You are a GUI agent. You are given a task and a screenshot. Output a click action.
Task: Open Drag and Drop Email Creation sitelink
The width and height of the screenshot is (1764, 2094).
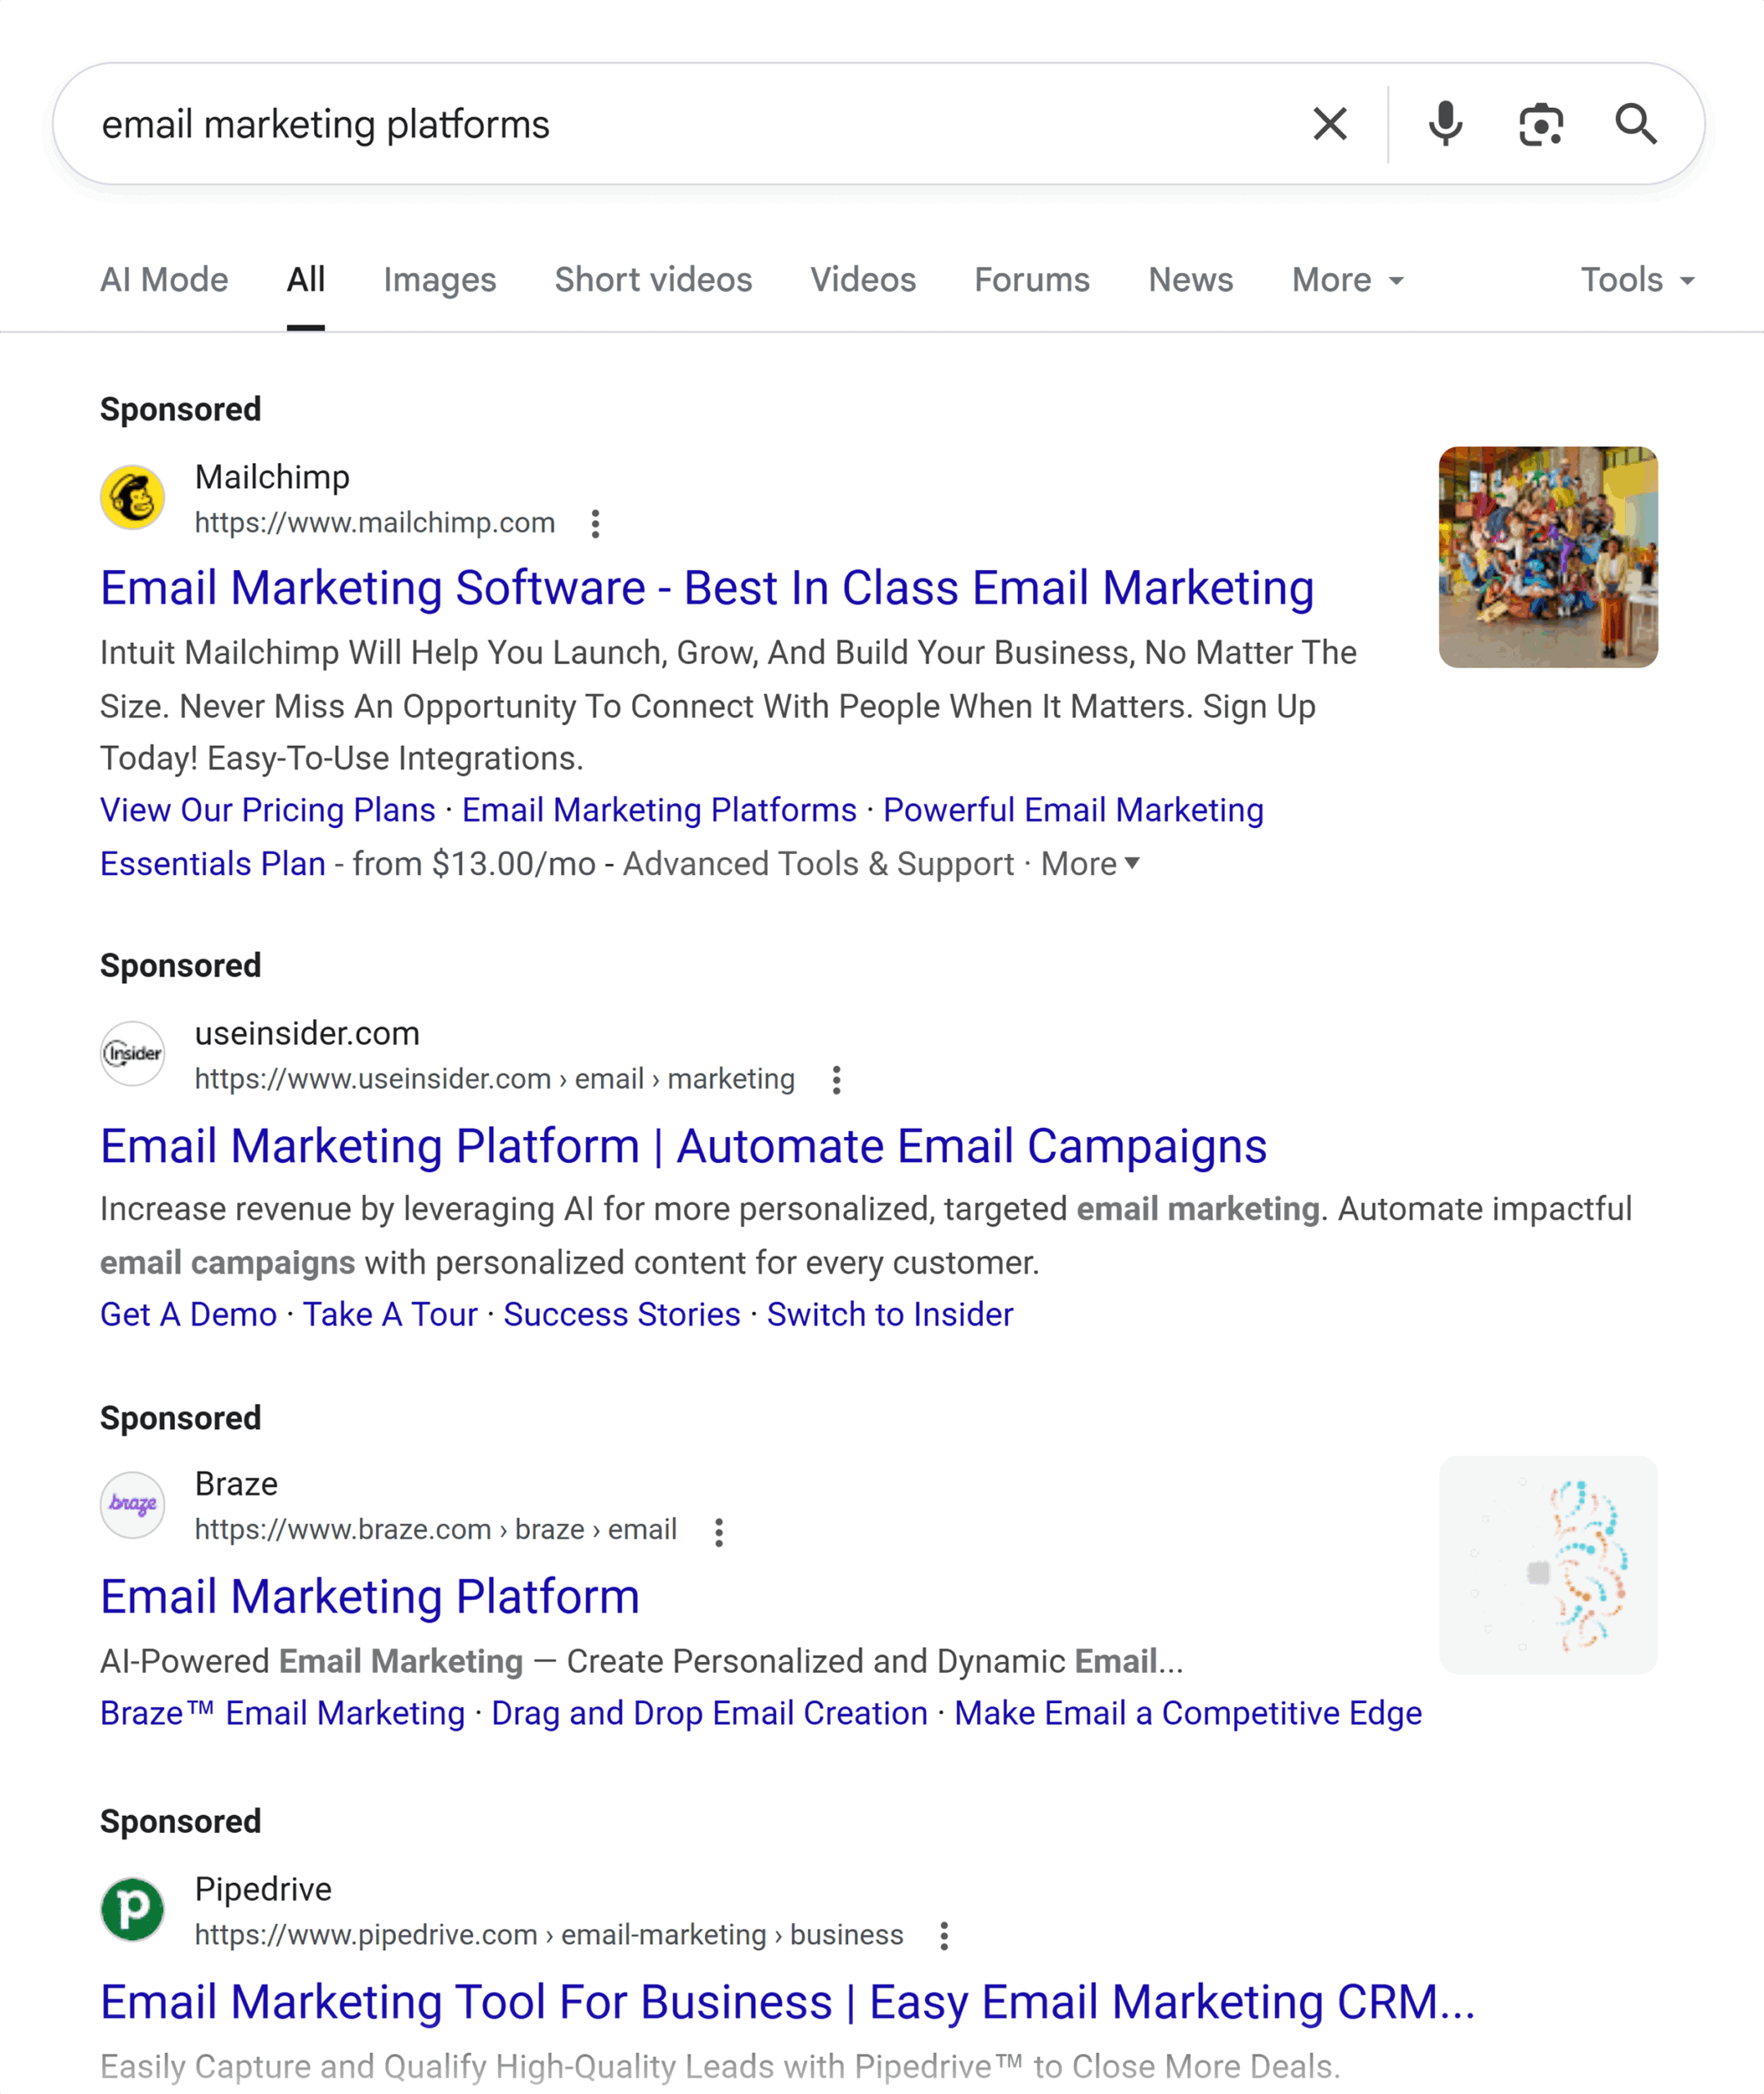point(709,1714)
